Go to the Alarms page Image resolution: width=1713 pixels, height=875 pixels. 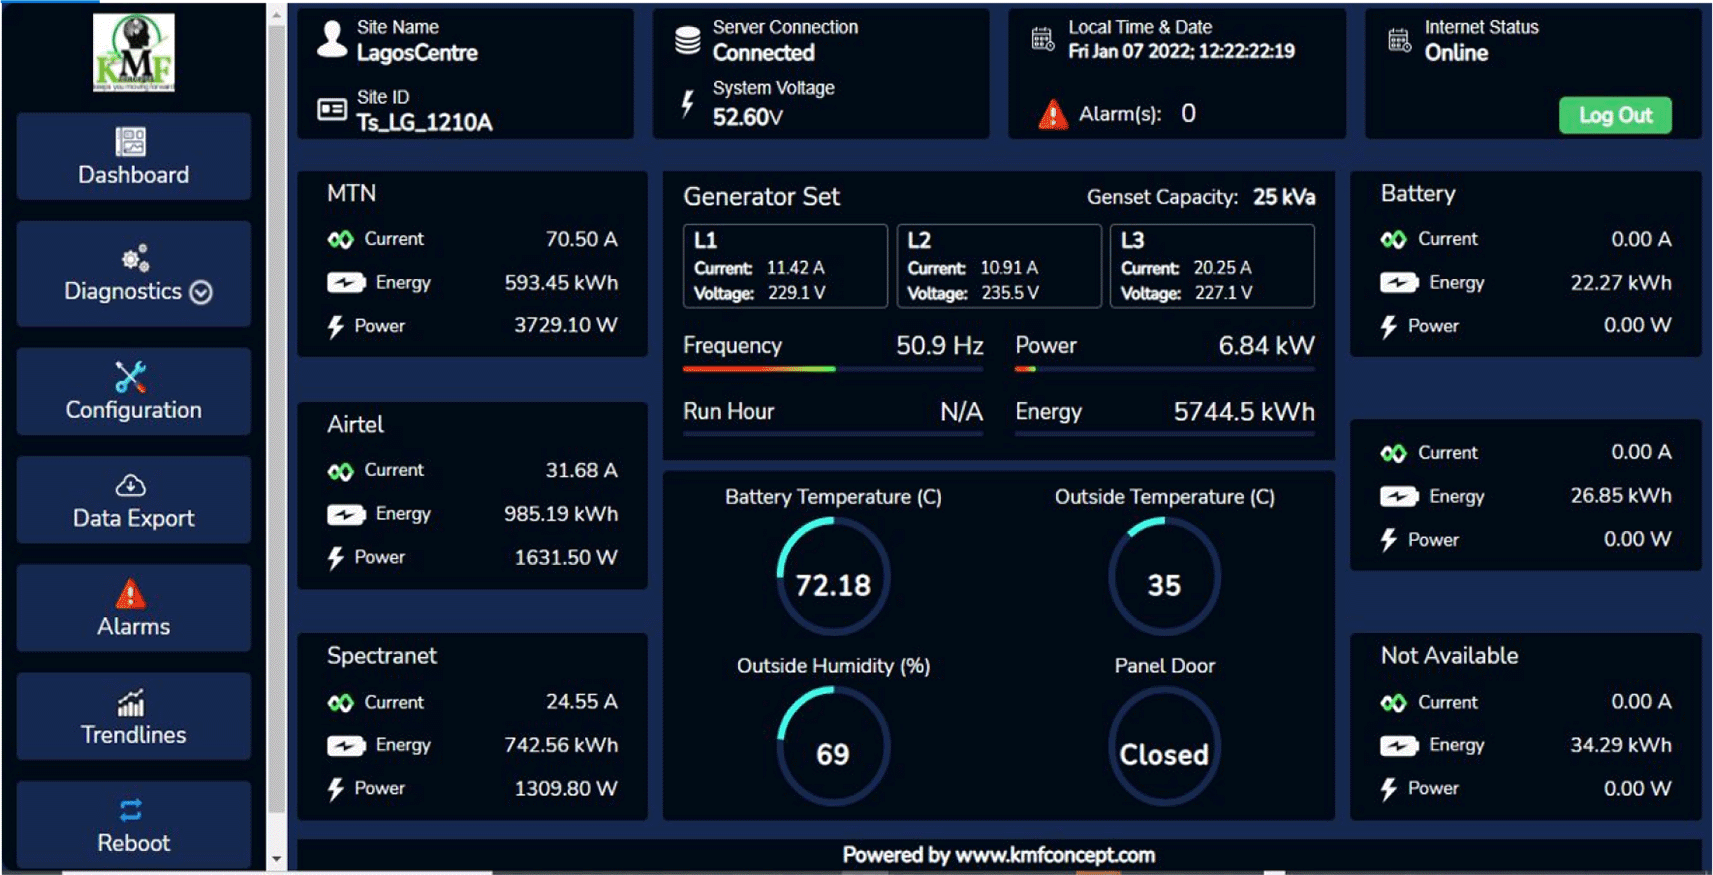[133, 608]
